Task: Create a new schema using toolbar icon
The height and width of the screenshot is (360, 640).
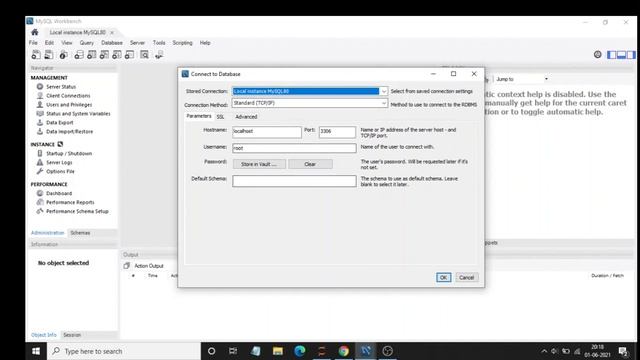Action: click(79, 55)
